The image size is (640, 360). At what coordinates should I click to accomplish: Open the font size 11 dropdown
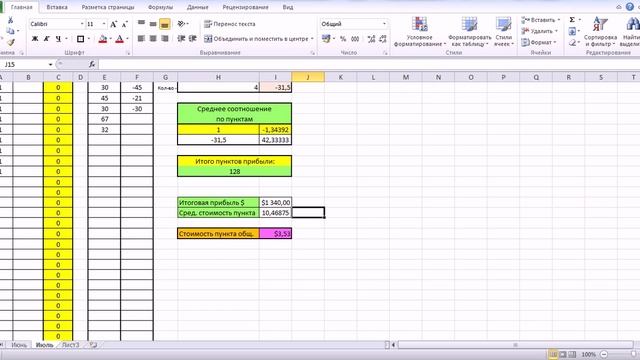(x=104, y=24)
